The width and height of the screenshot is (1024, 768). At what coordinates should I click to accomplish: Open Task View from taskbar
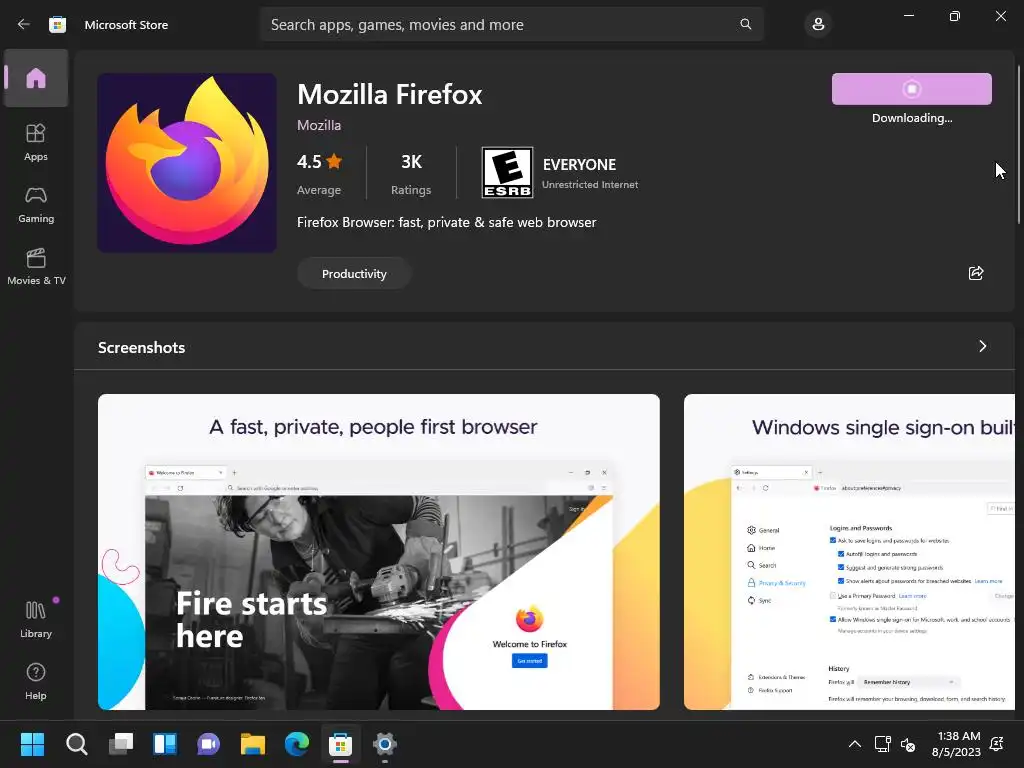121,744
